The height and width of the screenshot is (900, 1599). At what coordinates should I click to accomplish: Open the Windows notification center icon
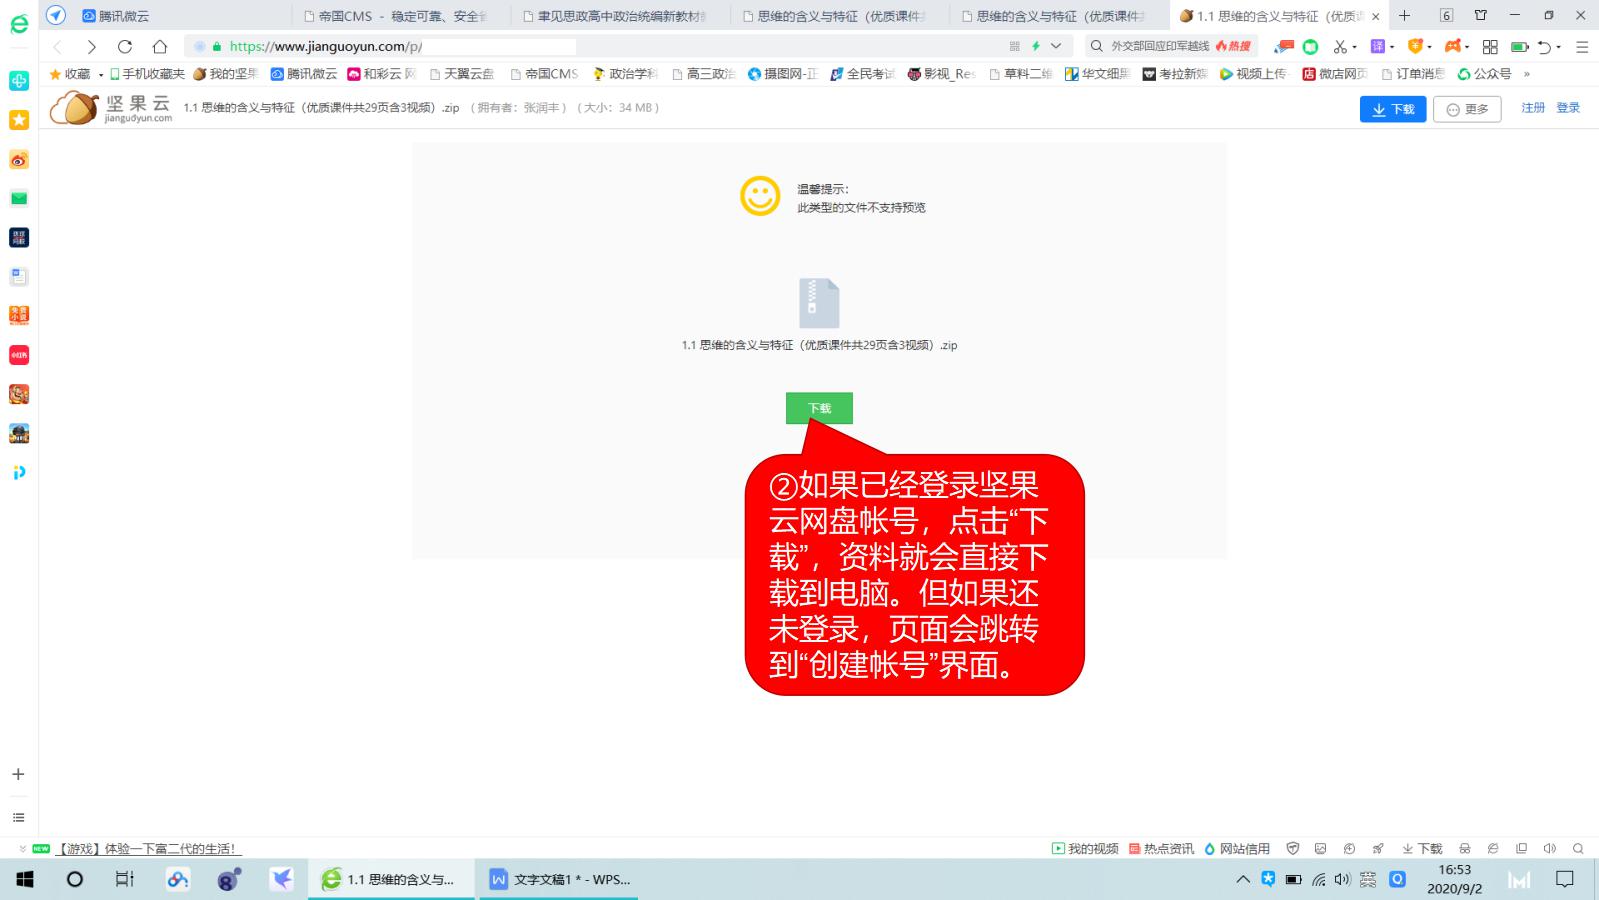point(1565,880)
